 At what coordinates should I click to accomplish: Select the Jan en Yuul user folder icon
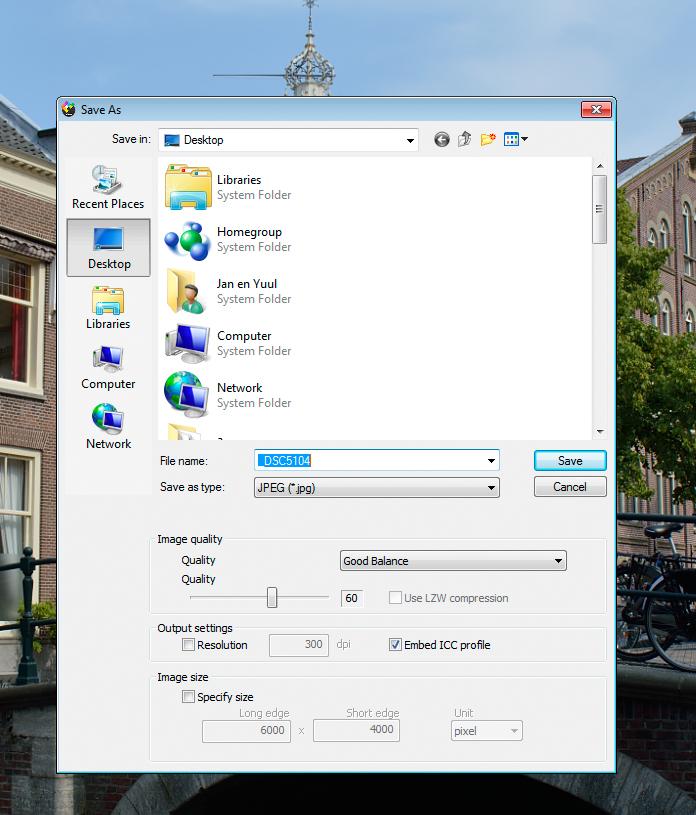tap(187, 291)
